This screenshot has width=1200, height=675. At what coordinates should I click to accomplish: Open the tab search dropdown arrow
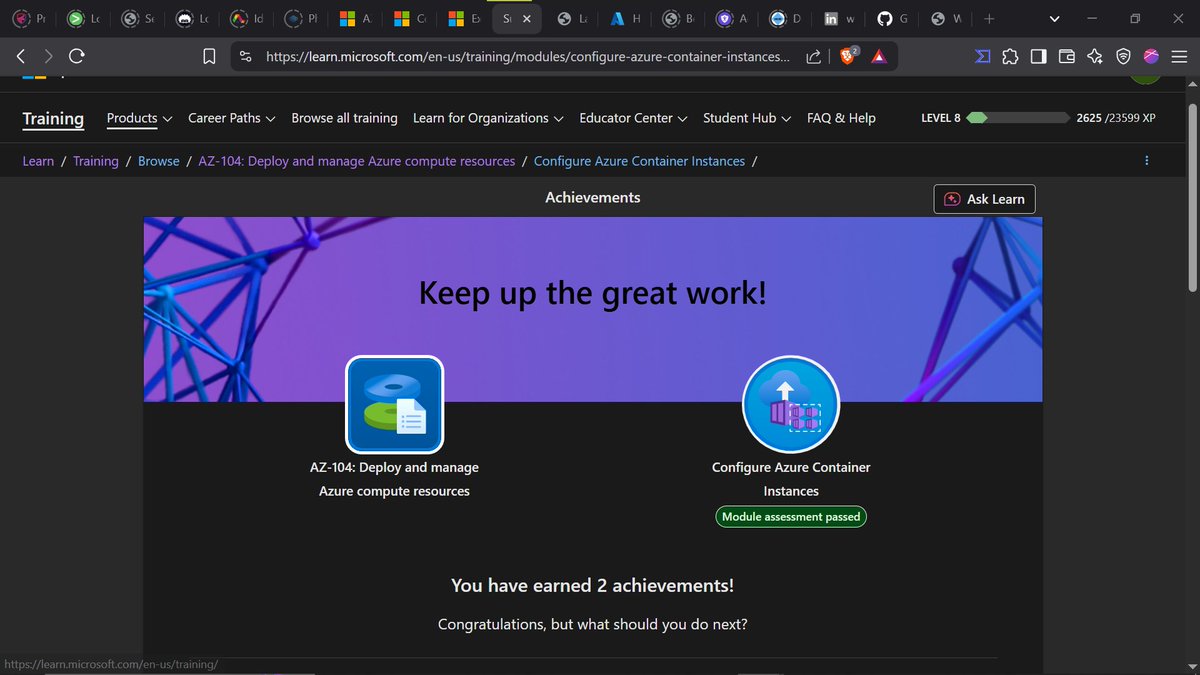tap(1054, 18)
